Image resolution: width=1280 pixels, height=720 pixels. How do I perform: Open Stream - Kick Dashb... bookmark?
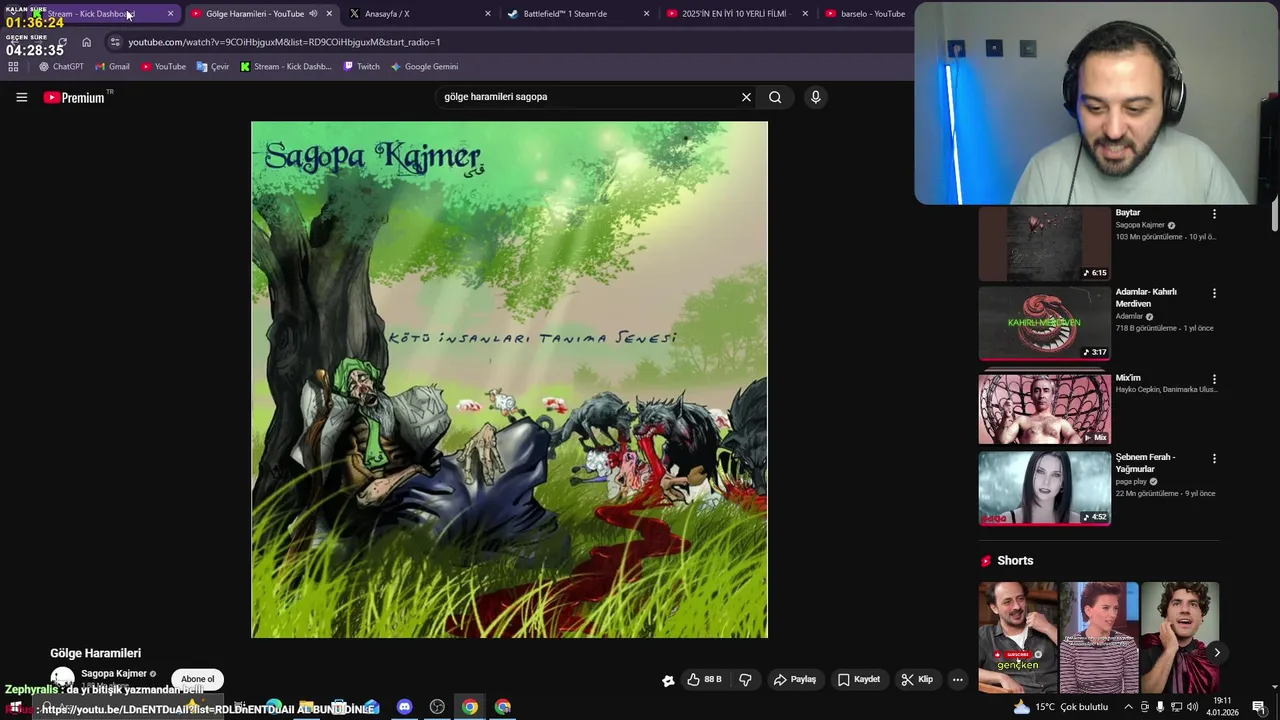286,67
